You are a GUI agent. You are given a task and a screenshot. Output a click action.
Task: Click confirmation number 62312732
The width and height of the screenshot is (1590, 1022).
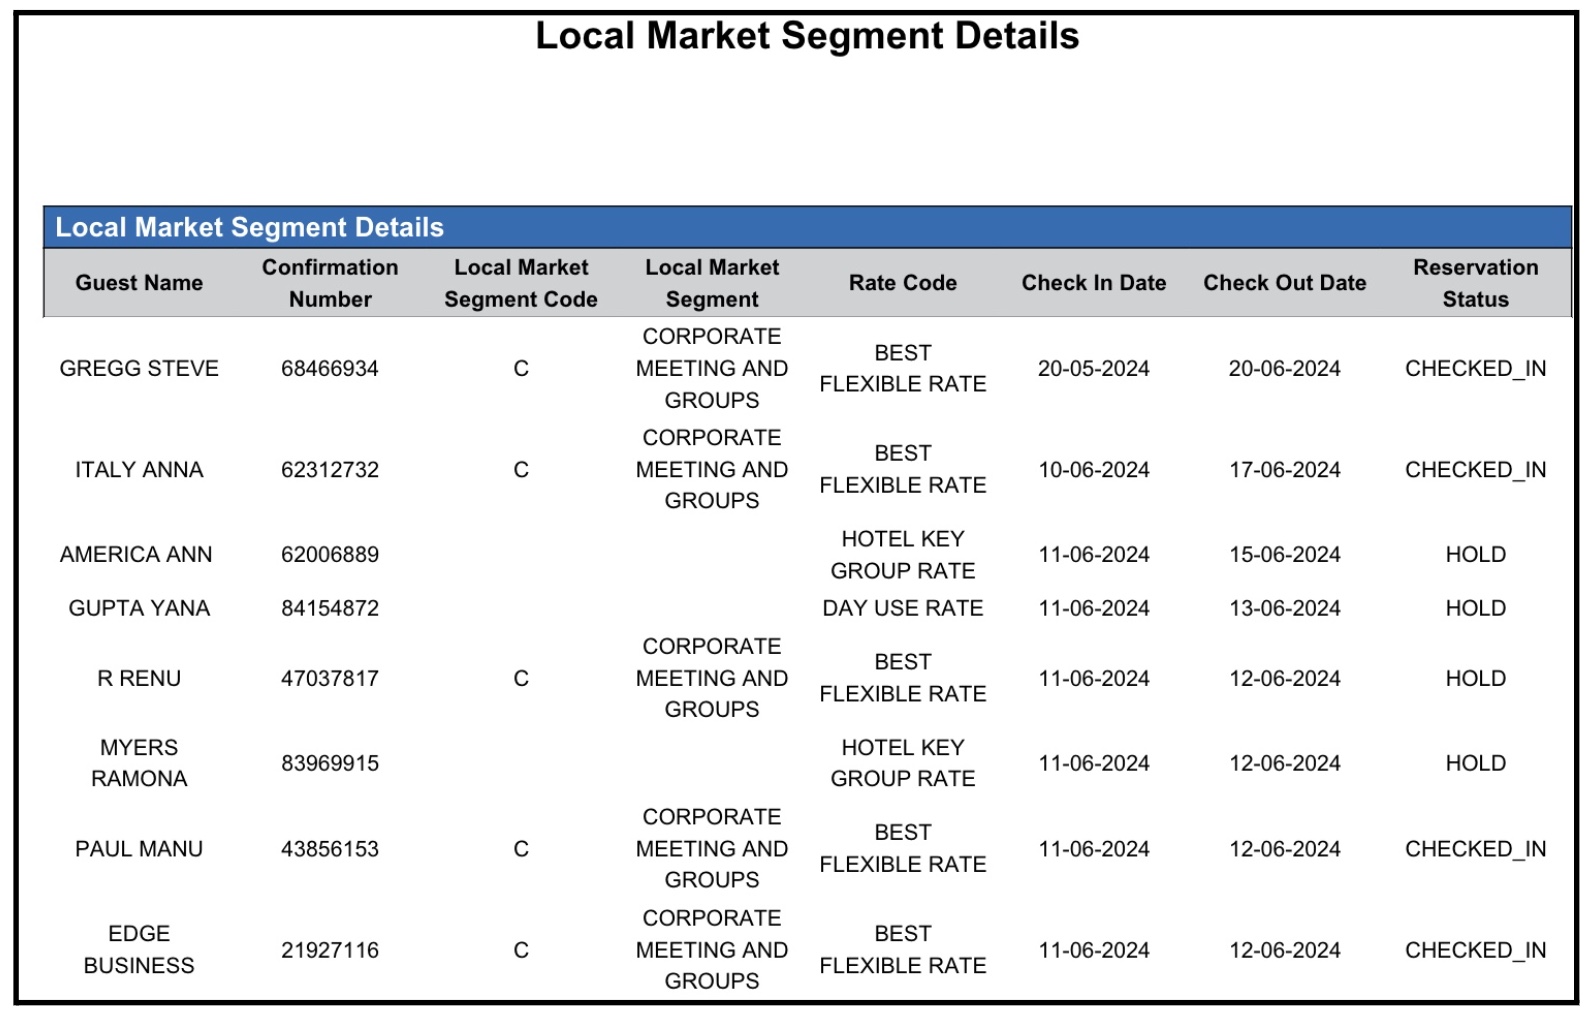pos(330,470)
